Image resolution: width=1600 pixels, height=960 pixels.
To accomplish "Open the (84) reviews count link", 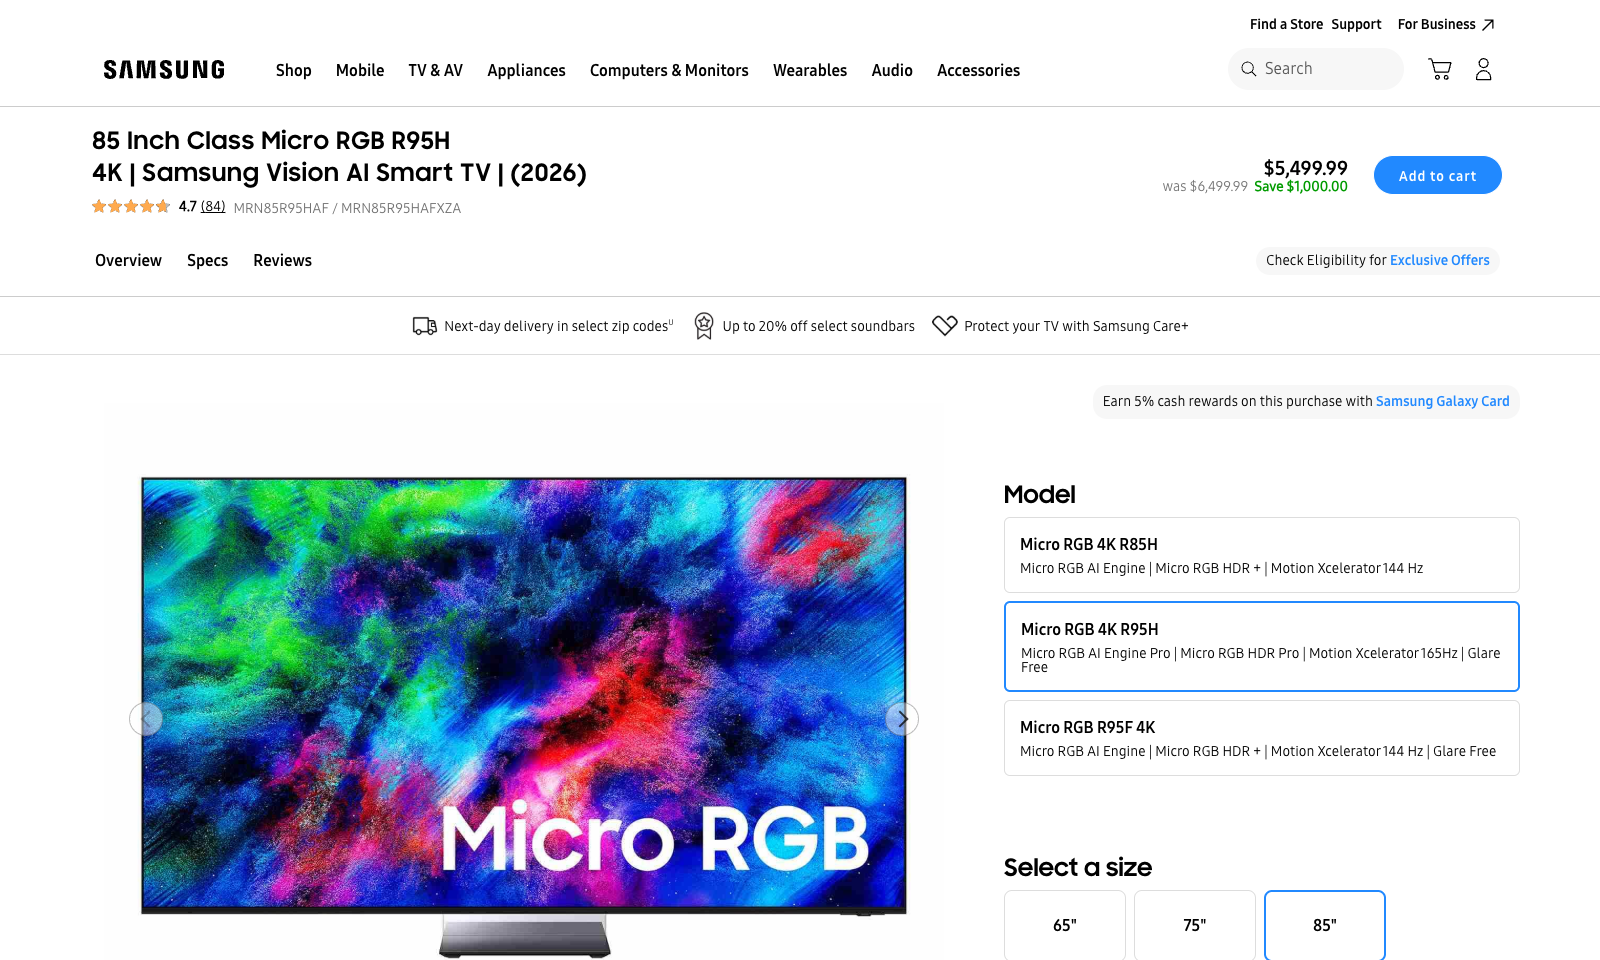I will pyautogui.click(x=213, y=207).
